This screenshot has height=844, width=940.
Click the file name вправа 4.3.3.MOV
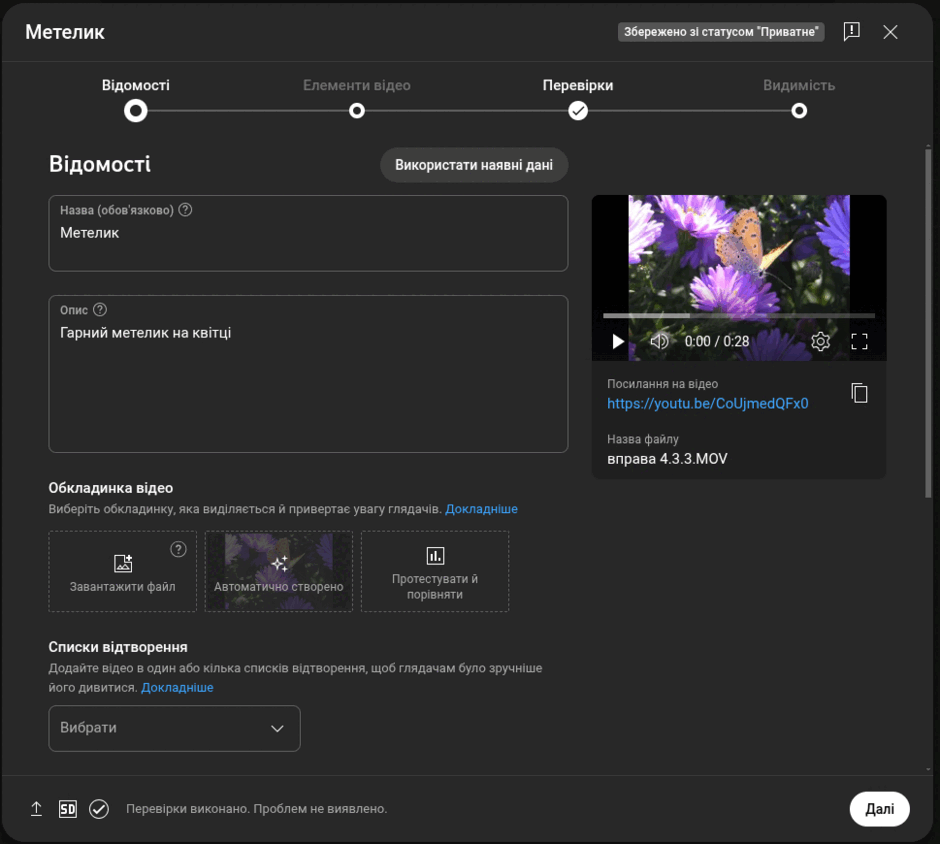pyautogui.click(x=667, y=459)
